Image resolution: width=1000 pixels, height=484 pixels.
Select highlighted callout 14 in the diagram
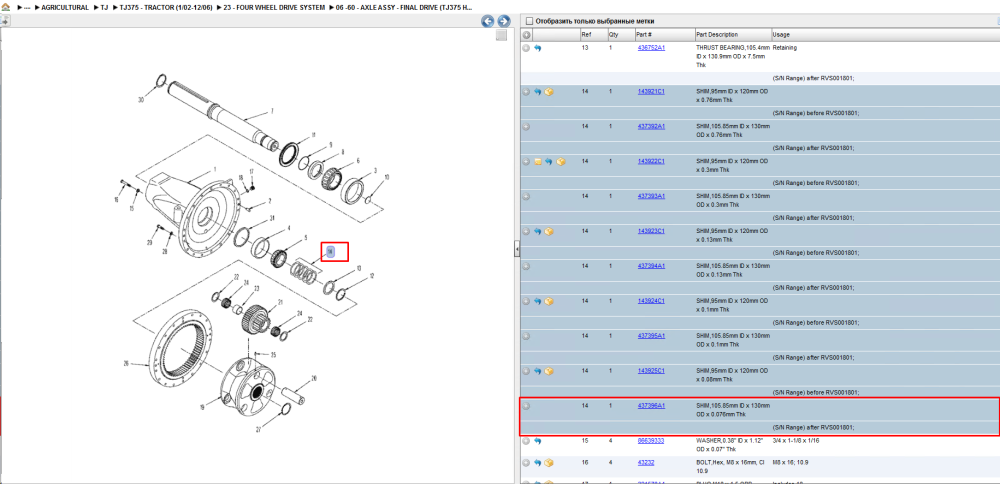click(x=330, y=252)
